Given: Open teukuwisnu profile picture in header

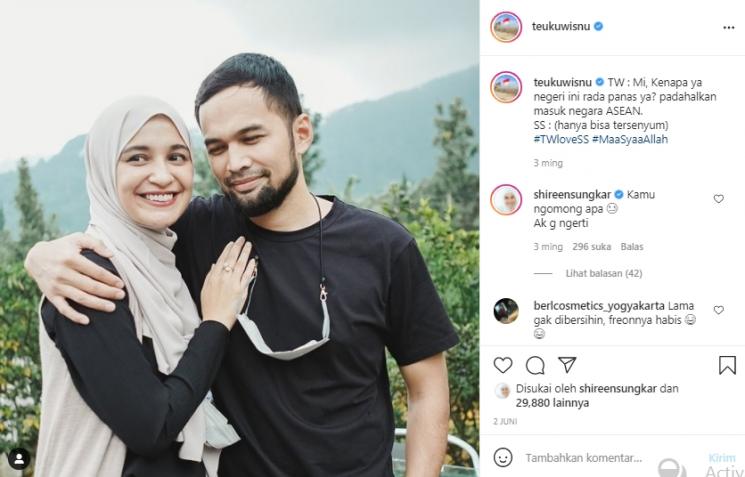Looking at the screenshot, I should pos(506,27).
